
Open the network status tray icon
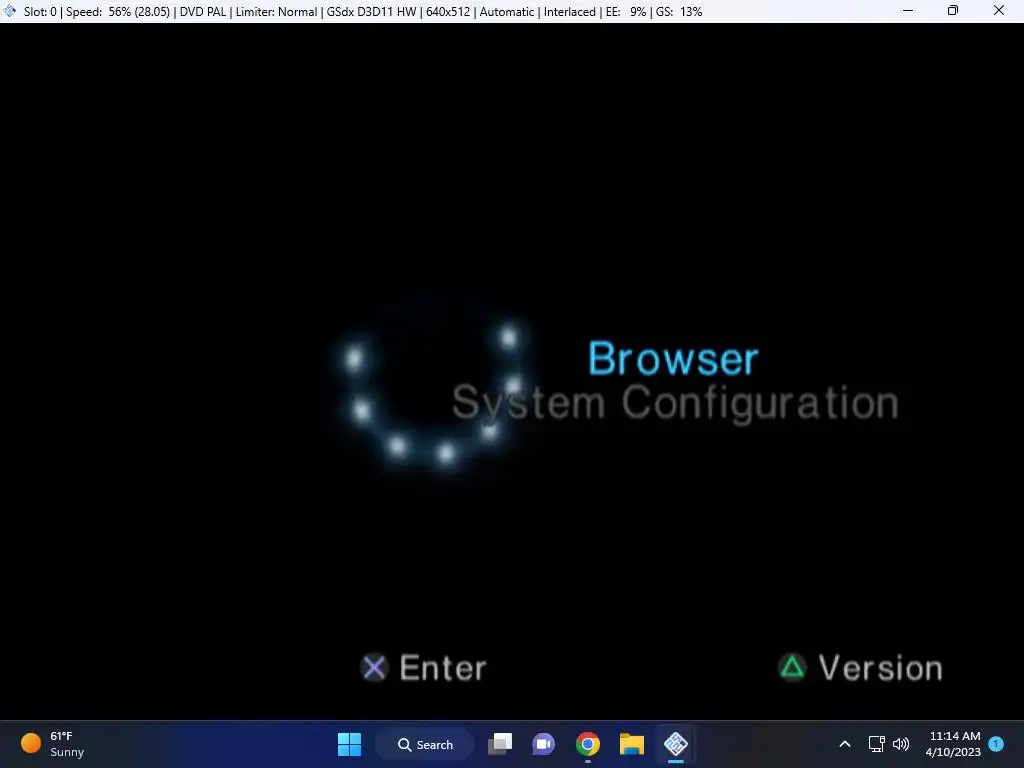(876, 744)
